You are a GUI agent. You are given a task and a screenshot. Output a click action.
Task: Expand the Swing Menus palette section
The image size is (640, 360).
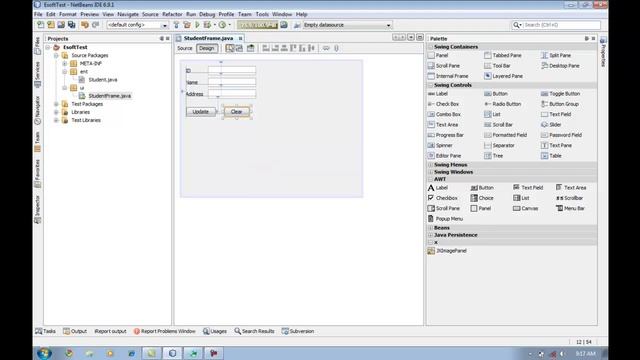click(x=430, y=165)
